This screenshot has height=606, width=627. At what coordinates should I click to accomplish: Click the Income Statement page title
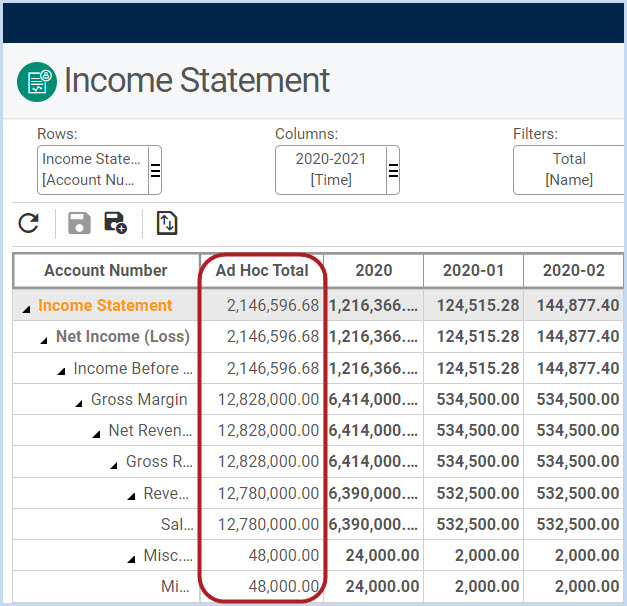[x=197, y=80]
